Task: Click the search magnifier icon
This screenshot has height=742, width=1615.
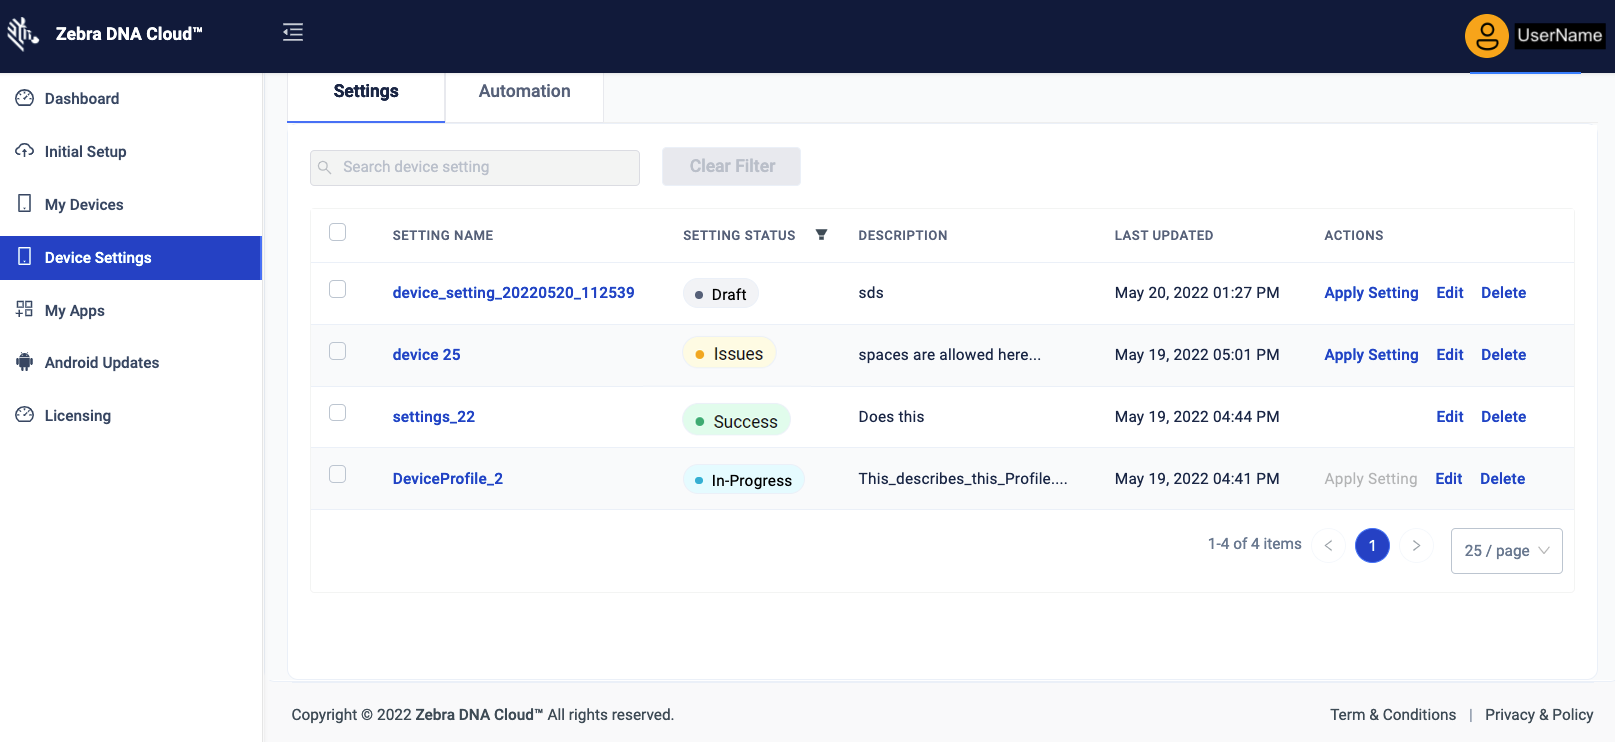Action: coord(325,167)
